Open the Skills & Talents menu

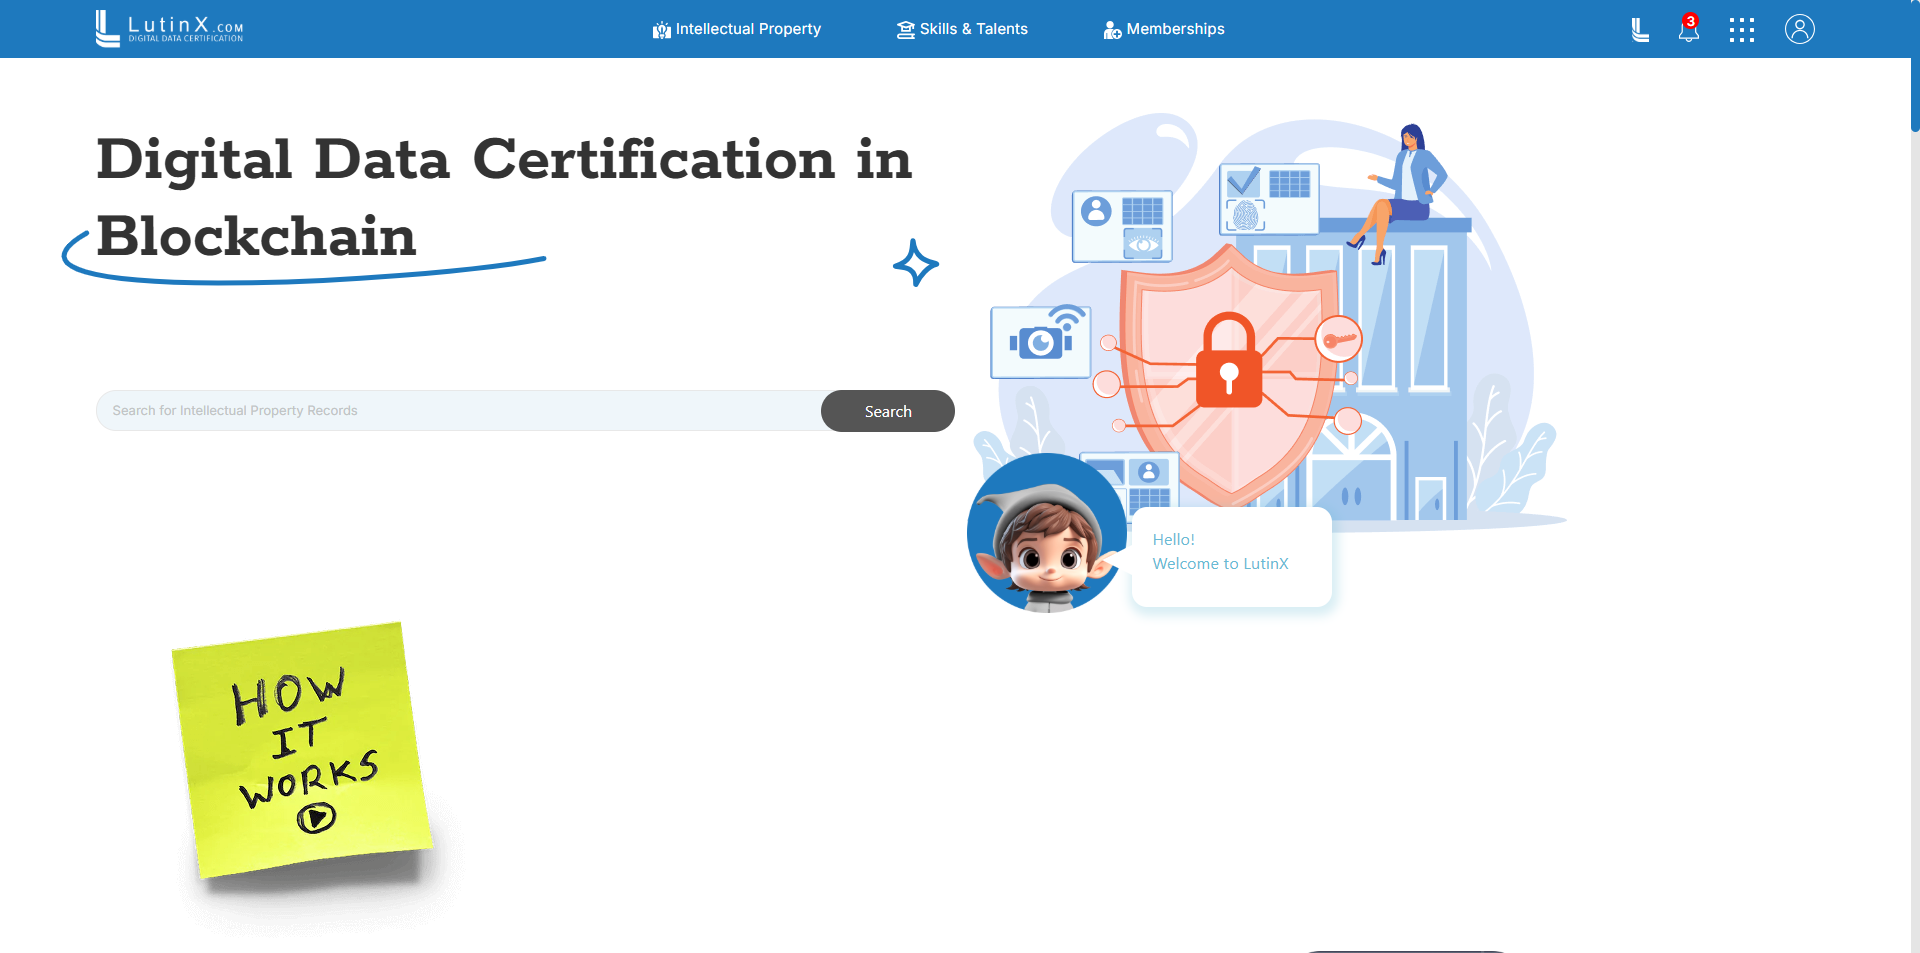(962, 29)
